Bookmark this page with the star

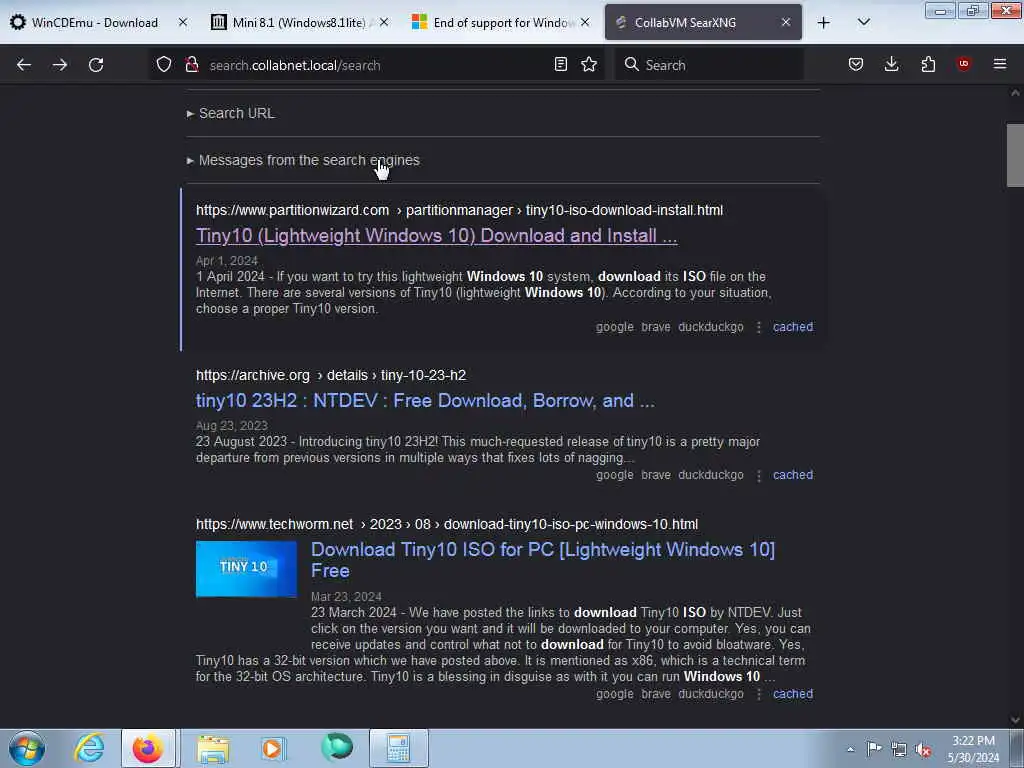click(x=589, y=64)
